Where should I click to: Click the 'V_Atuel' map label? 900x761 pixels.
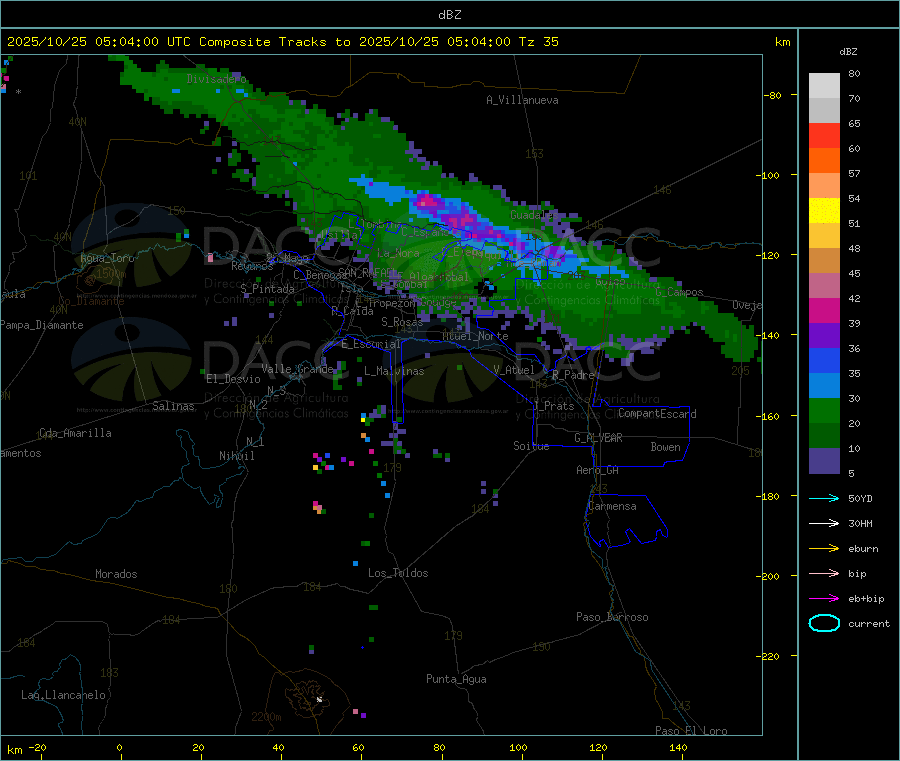[x=514, y=370]
